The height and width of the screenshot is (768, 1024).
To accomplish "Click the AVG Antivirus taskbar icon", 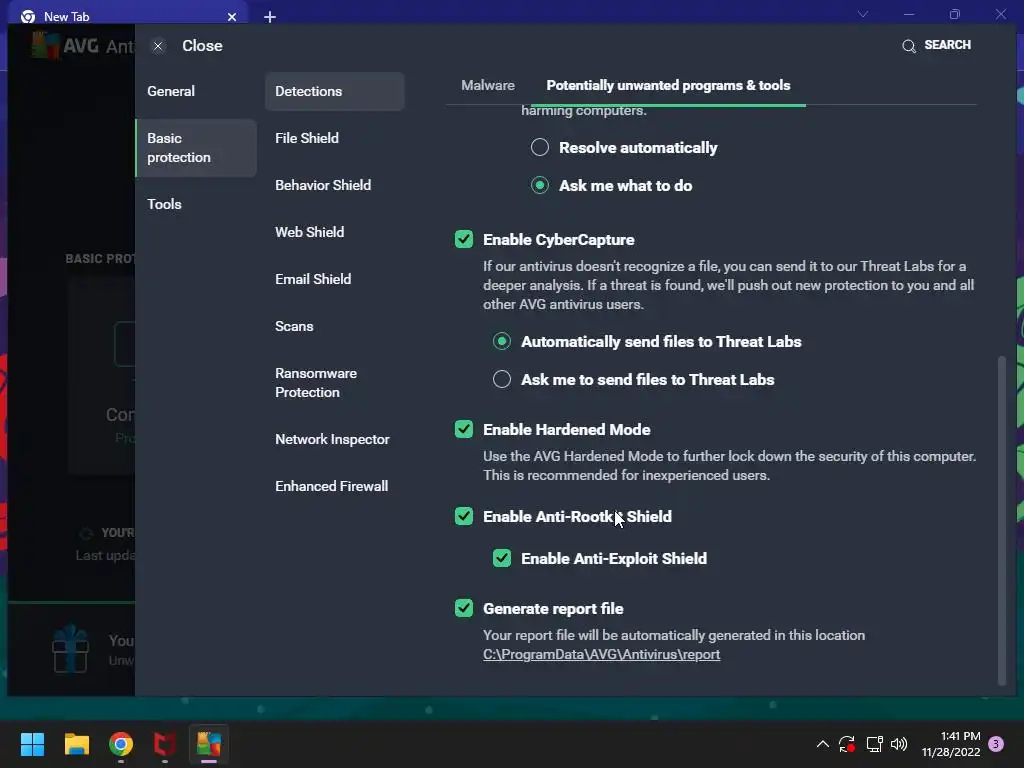I will coord(209,744).
